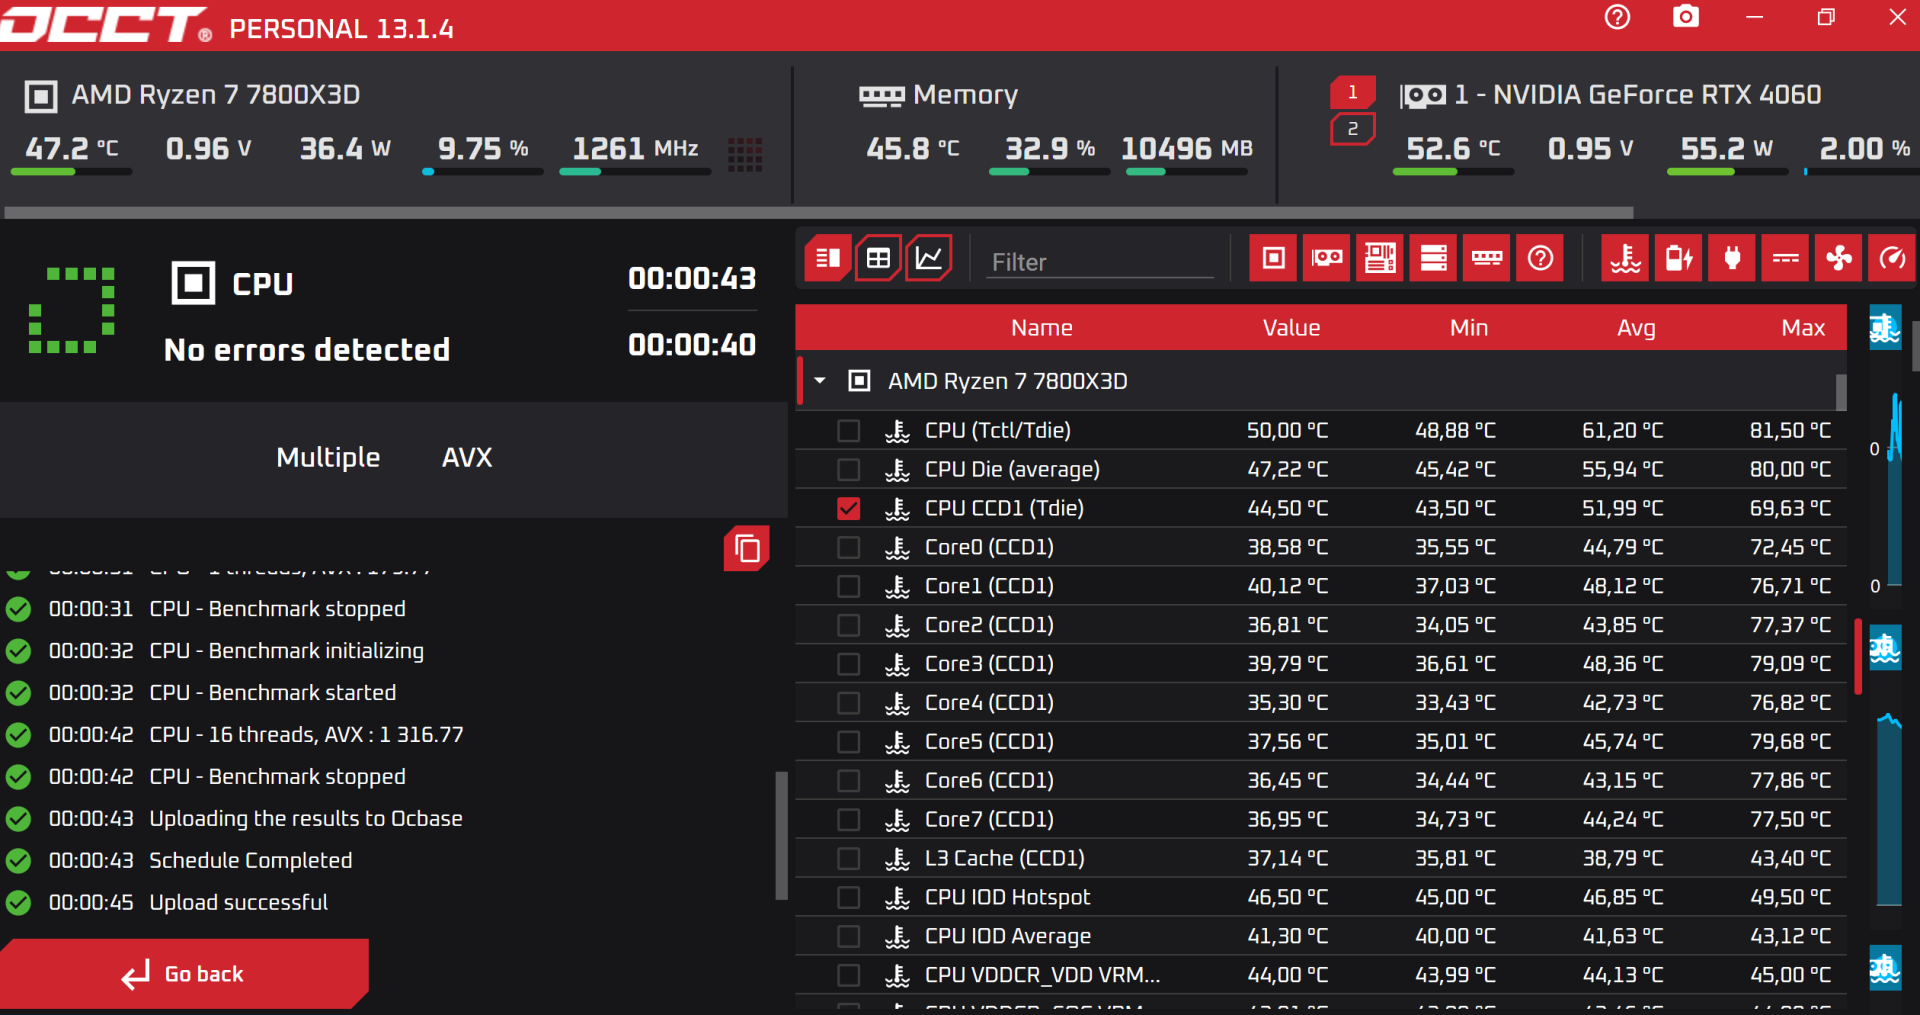
Task: Toggle the graphics card sensor filter icon
Action: coord(1327,259)
